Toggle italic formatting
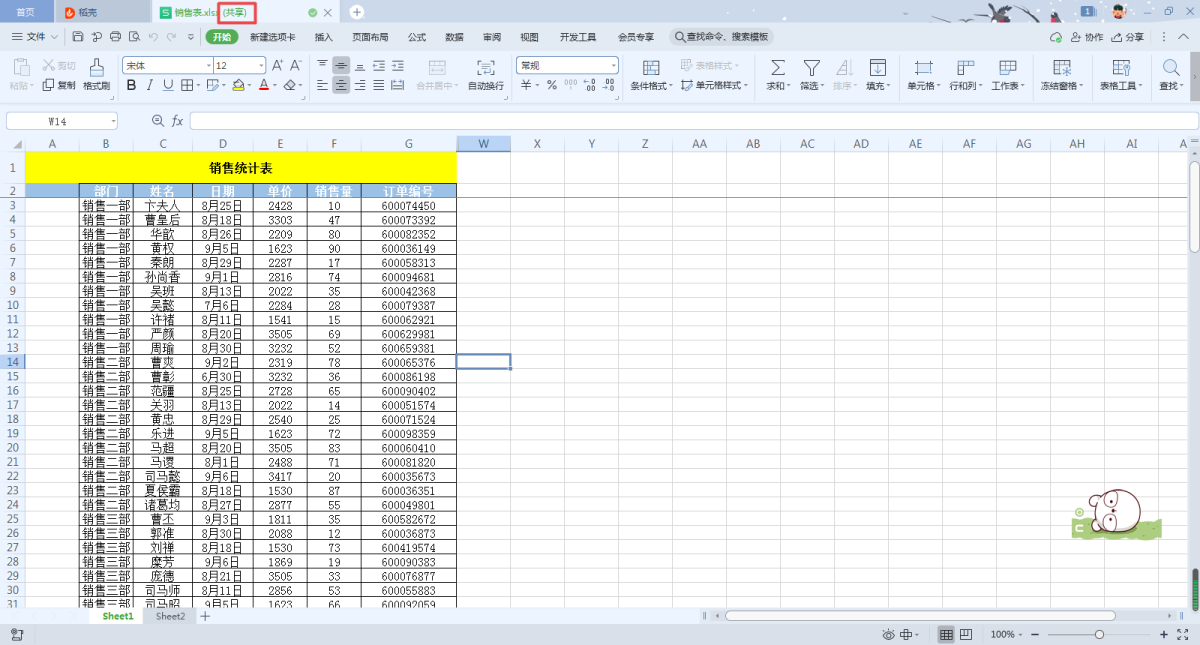The height and width of the screenshot is (645, 1200). (x=149, y=86)
